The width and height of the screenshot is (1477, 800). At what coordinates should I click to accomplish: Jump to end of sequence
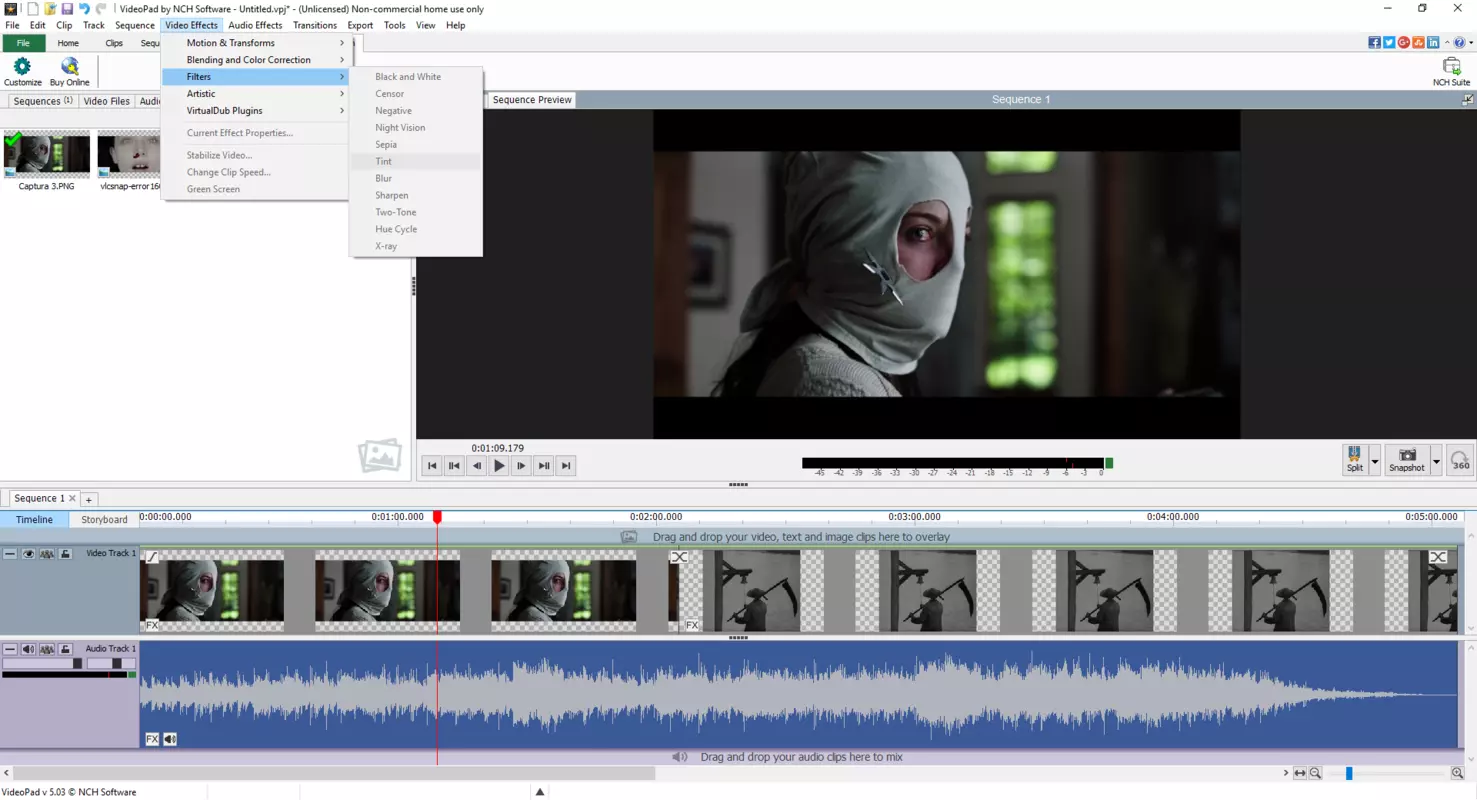coord(566,465)
